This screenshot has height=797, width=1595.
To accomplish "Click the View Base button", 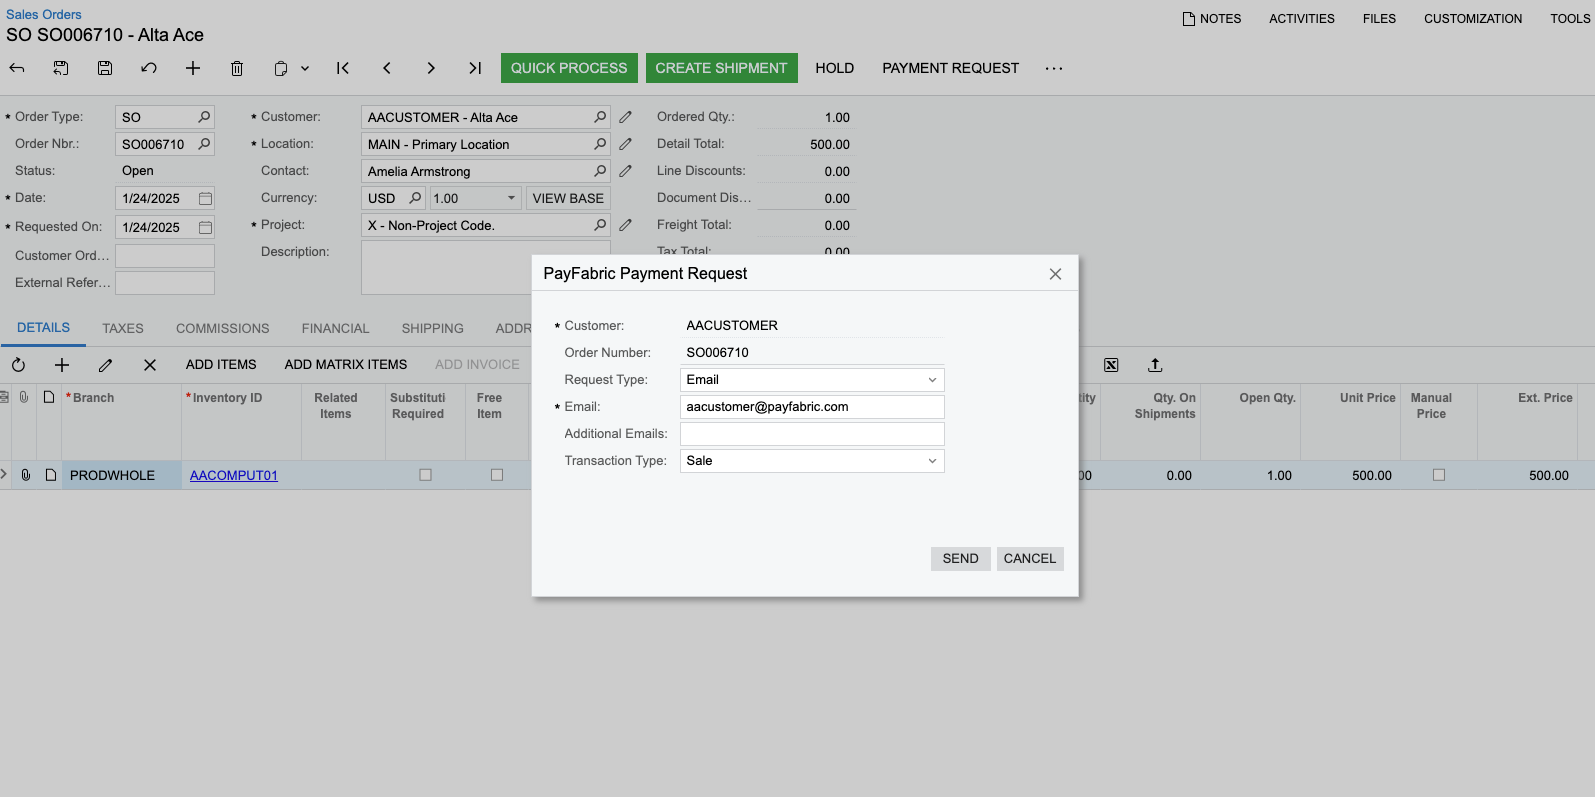I will 568,198.
